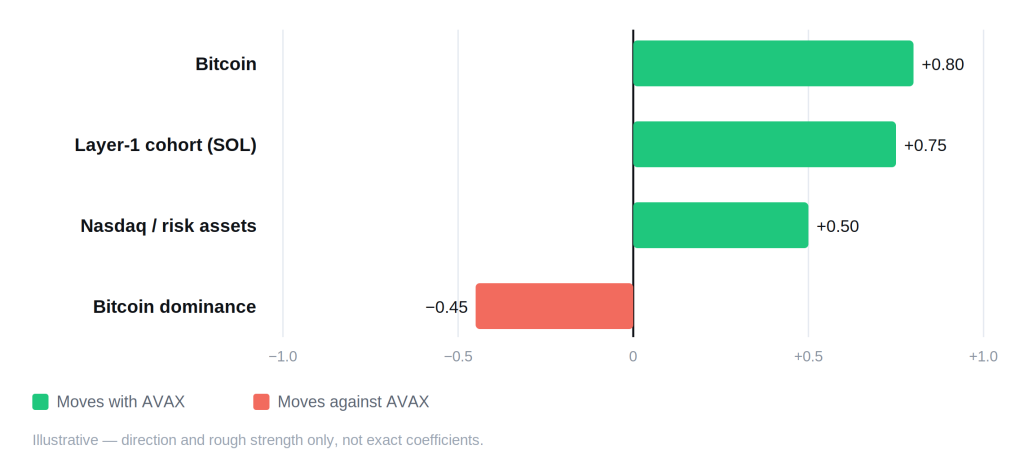Click the +0.50 value label
The height and width of the screenshot is (472, 1024).
(x=837, y=227)
